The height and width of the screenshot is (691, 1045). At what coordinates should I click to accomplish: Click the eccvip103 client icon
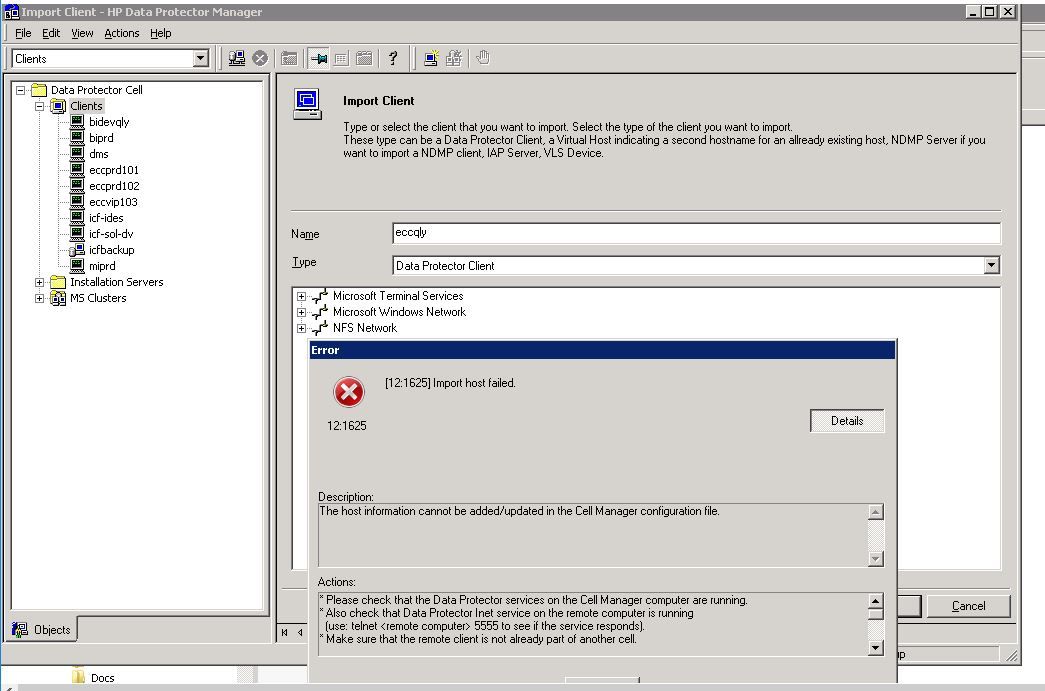[77, 202]
